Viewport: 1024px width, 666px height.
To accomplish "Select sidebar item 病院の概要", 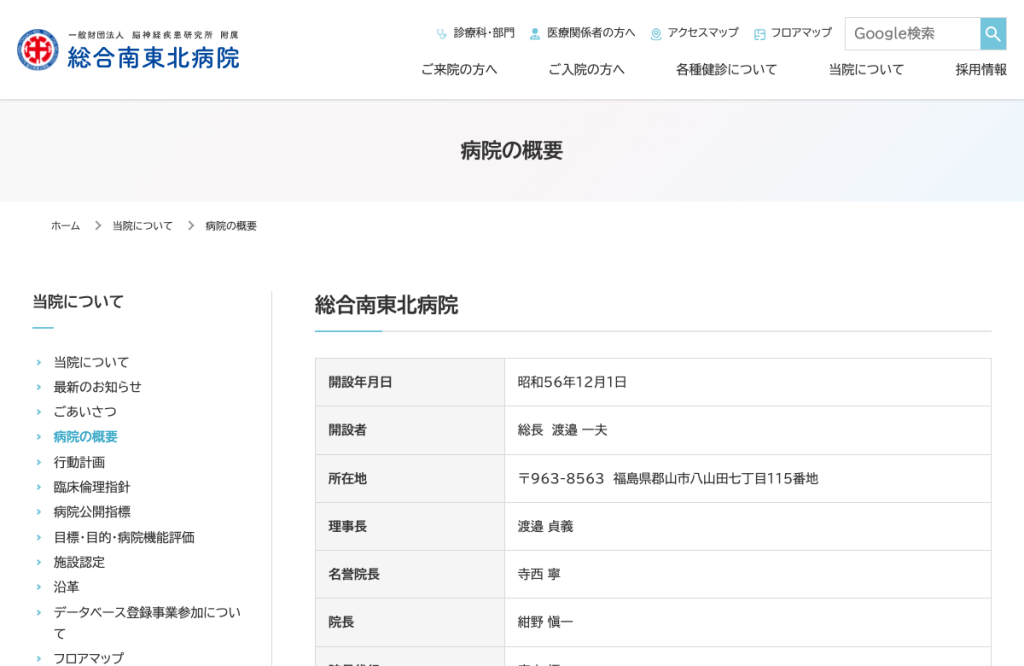I will pos(86,437).
